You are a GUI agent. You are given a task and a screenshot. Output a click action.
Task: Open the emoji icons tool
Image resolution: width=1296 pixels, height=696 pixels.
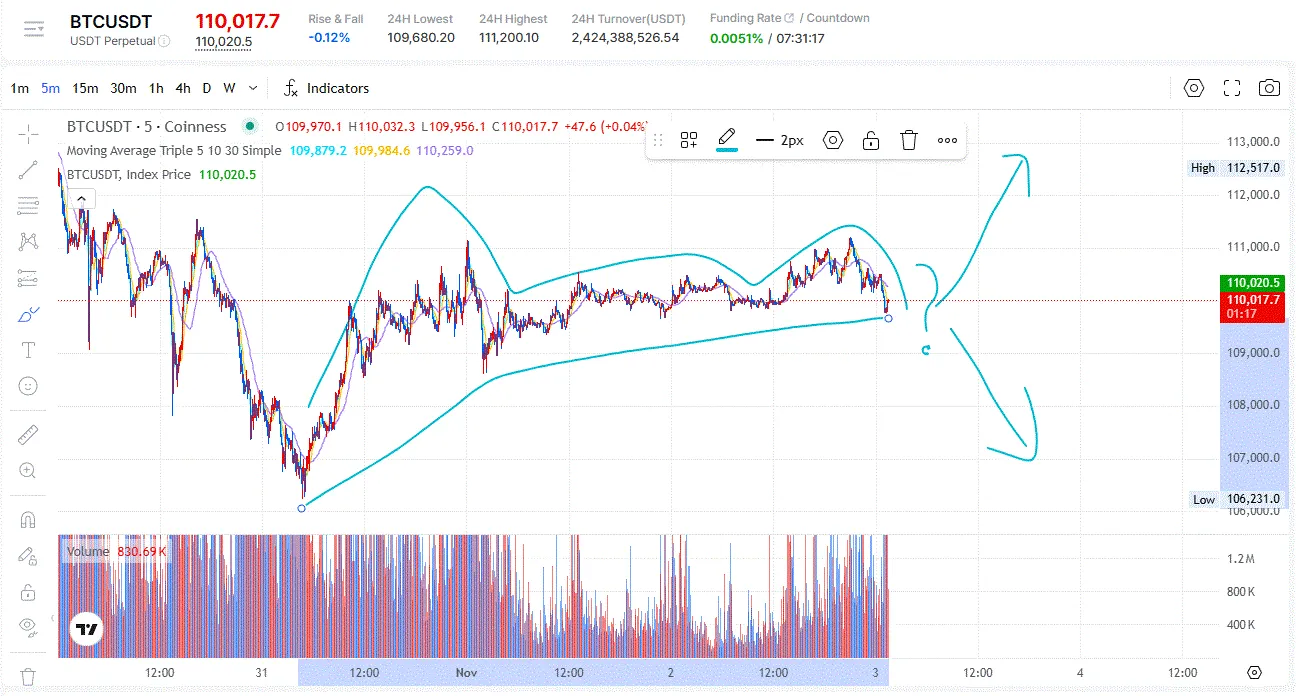[28, 386]
